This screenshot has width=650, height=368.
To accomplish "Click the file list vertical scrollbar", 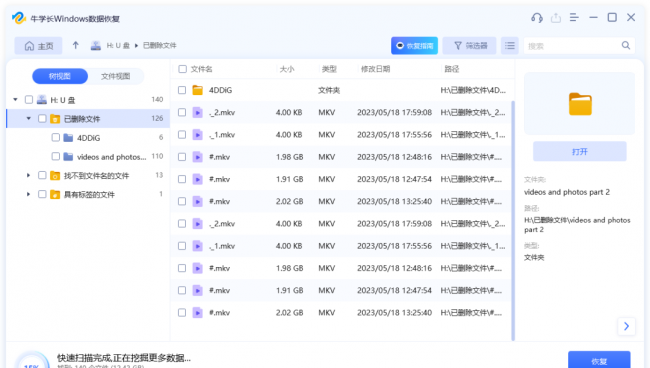I will [x=513, y=220].
